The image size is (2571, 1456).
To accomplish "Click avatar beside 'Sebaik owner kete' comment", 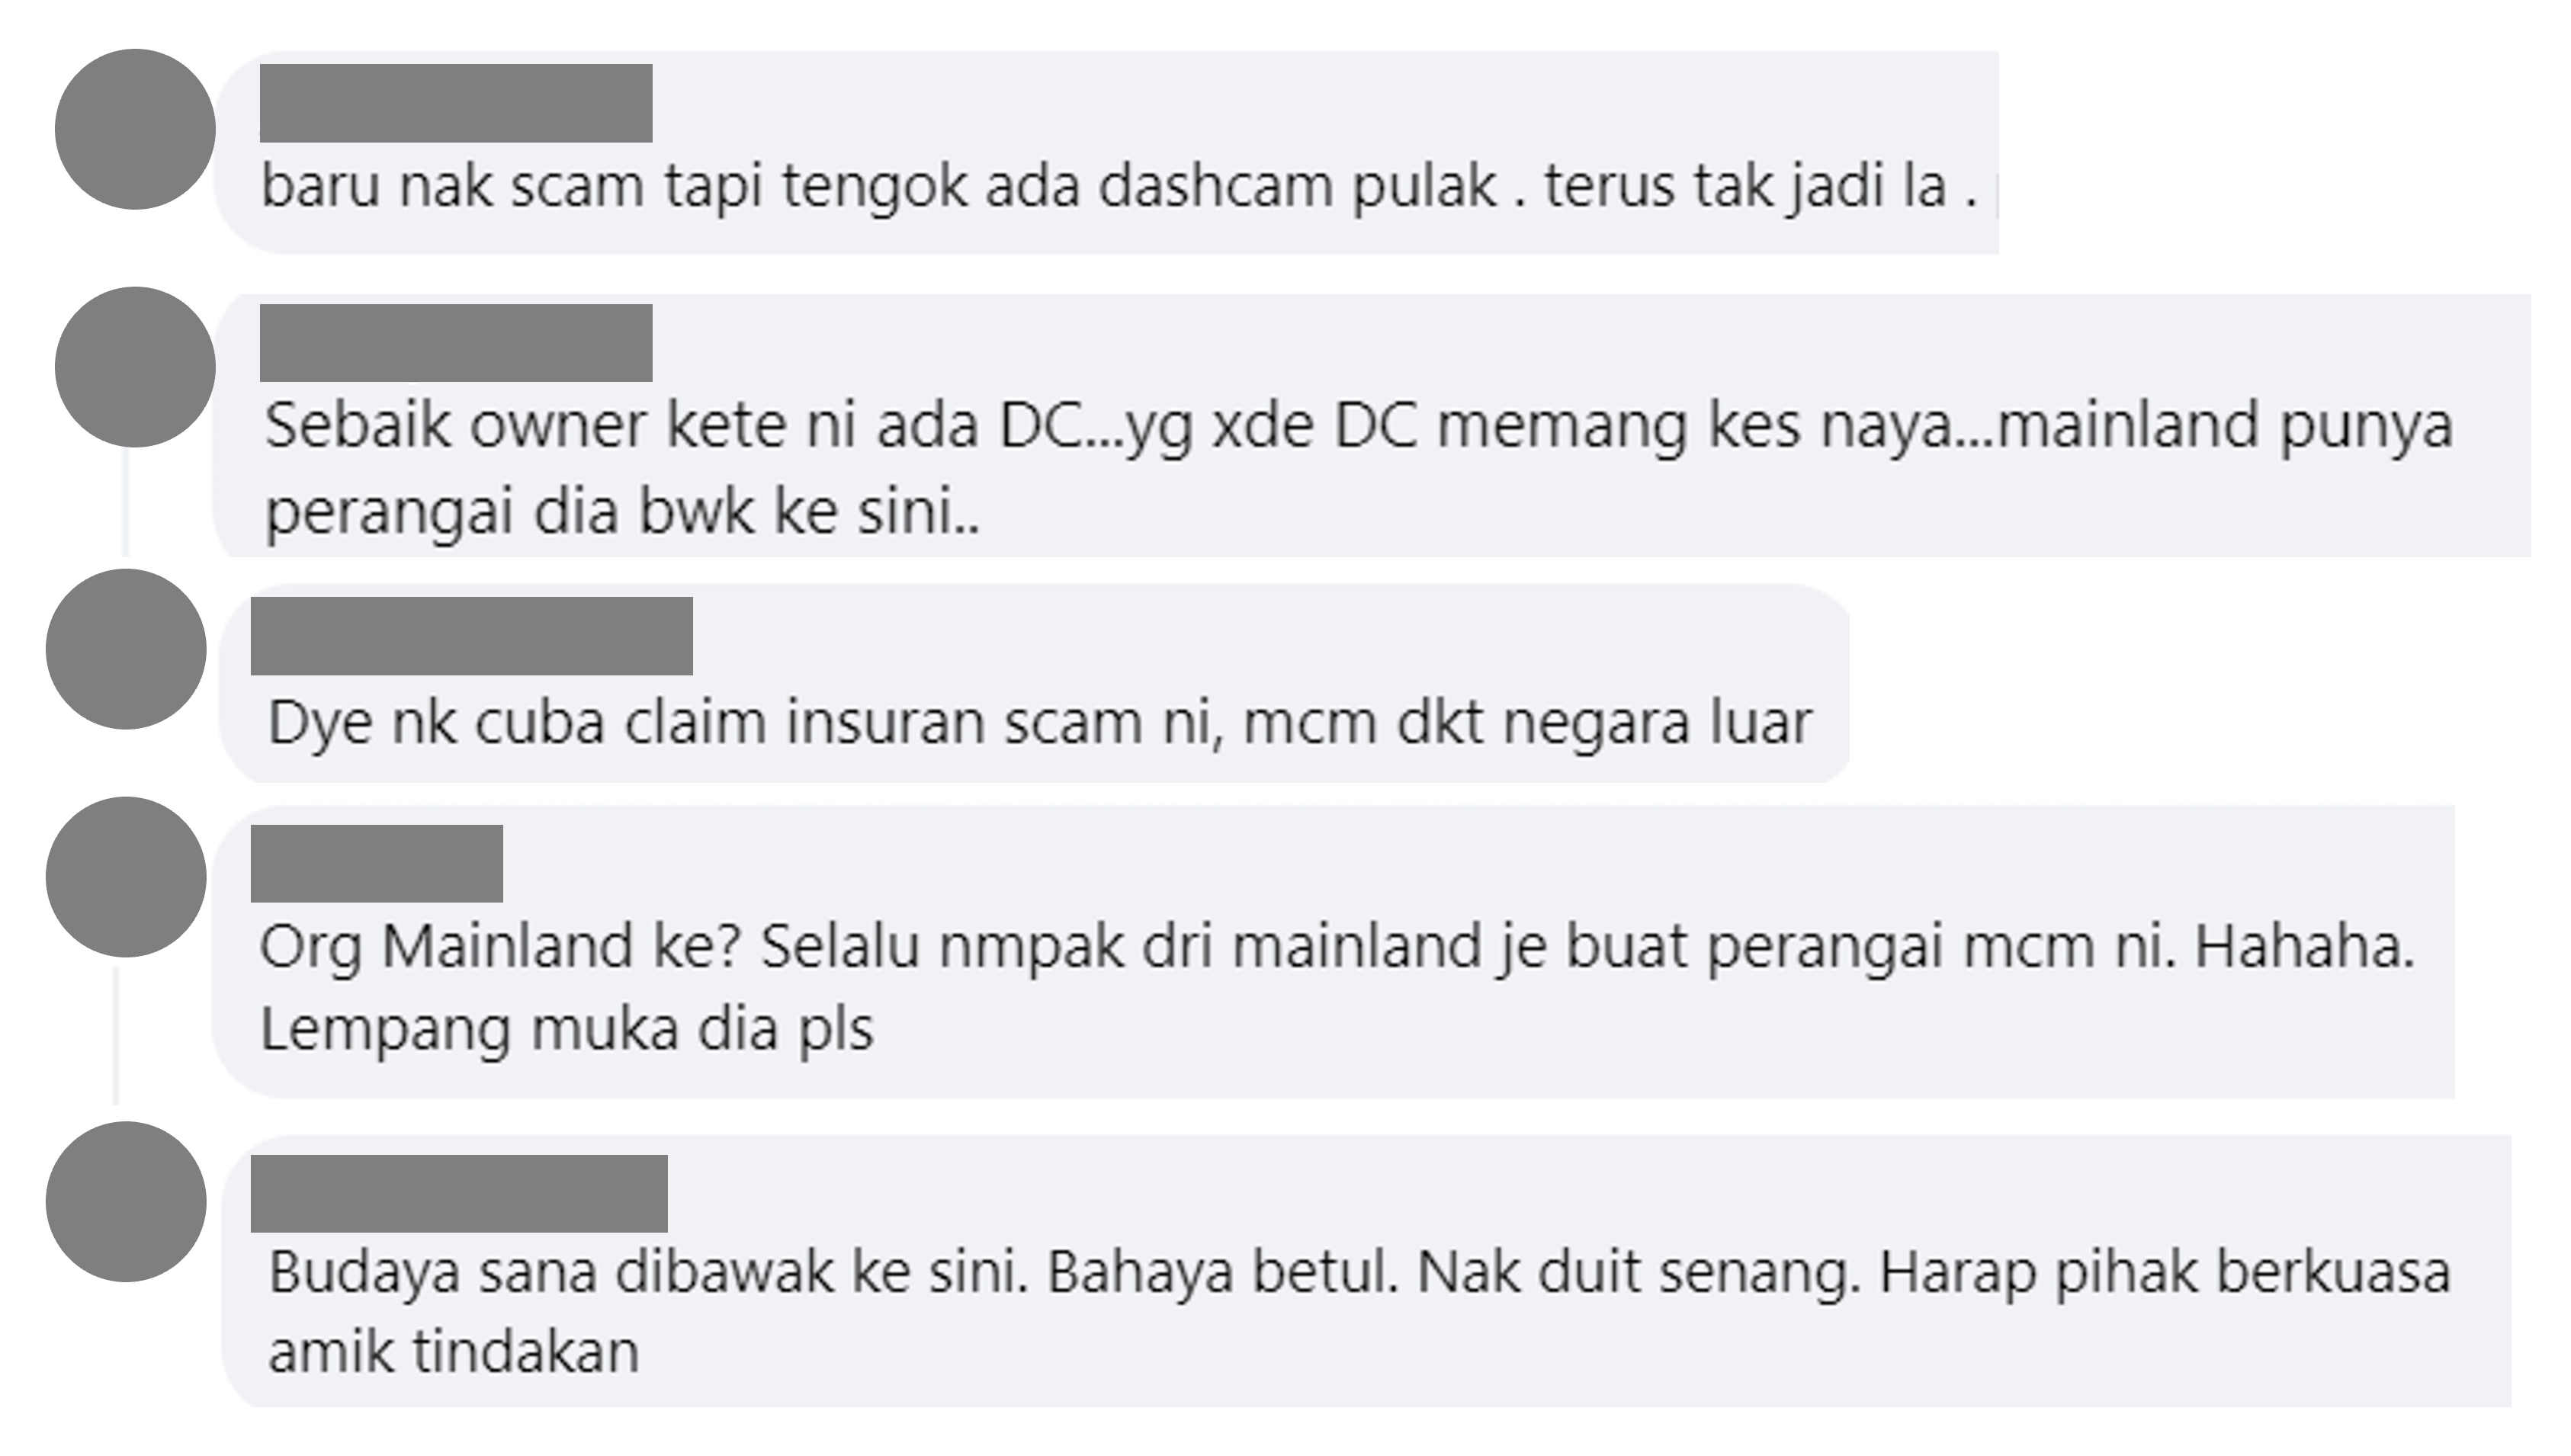I will point(135,367).
